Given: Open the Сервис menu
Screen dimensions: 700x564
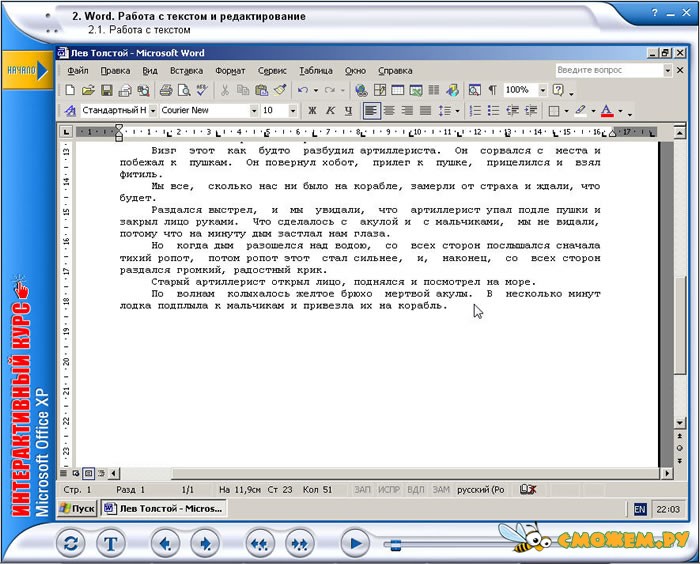Looking at the screenshot, I should tap(272, 71).
